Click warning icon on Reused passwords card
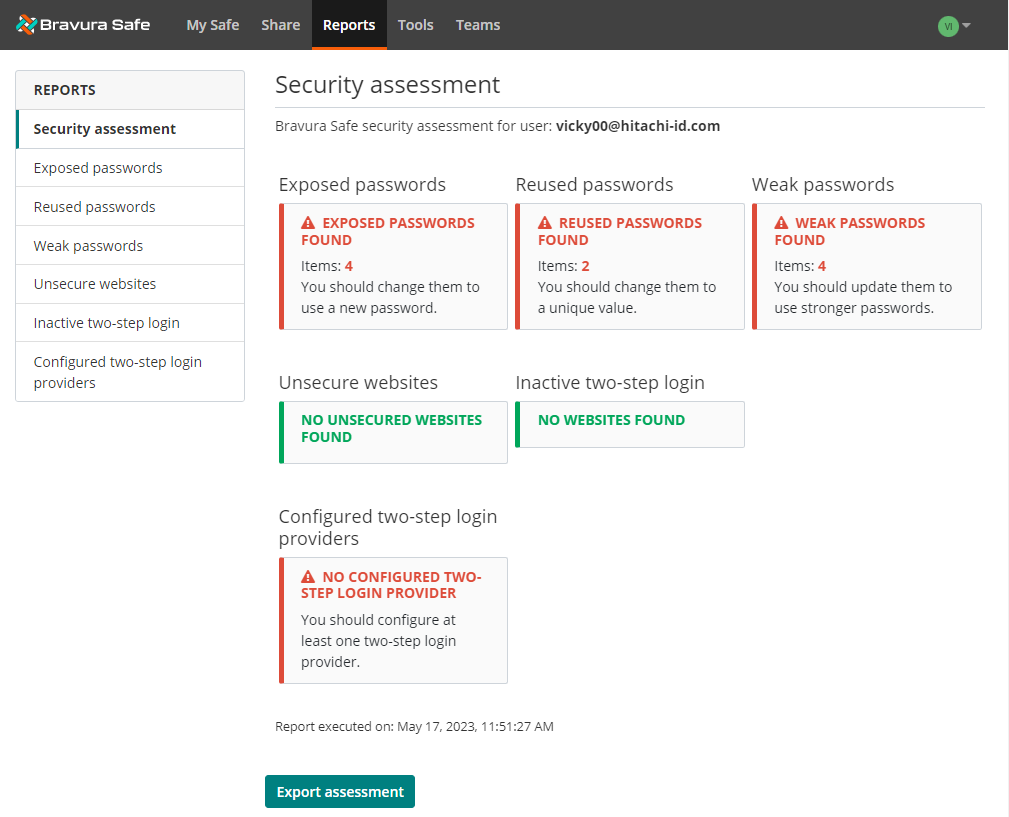1009x817 pixels. (546, 222)
